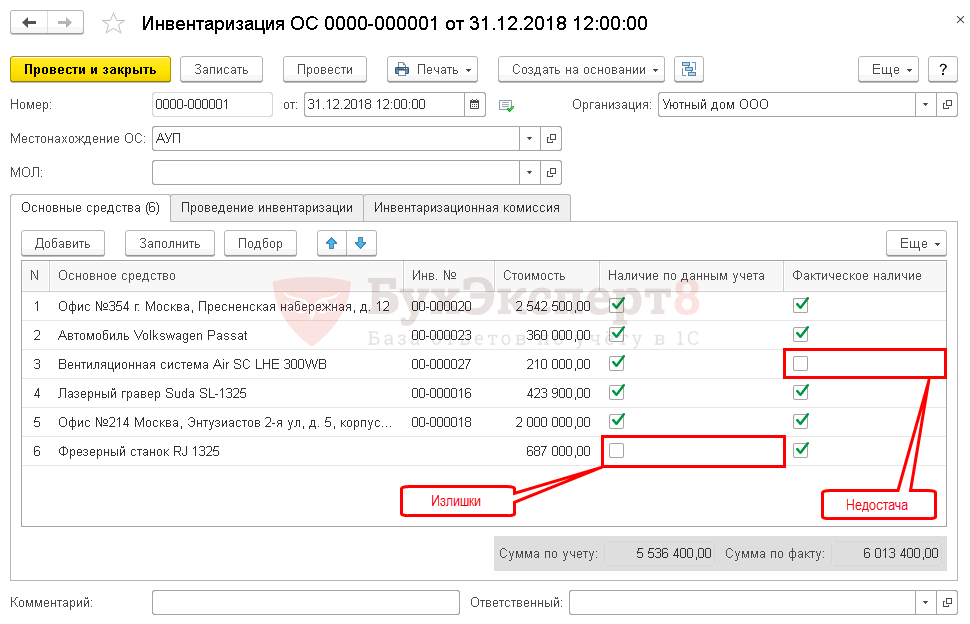Click the help question mark button
This screenshot has width=970, height=624.
coord(942,69)
